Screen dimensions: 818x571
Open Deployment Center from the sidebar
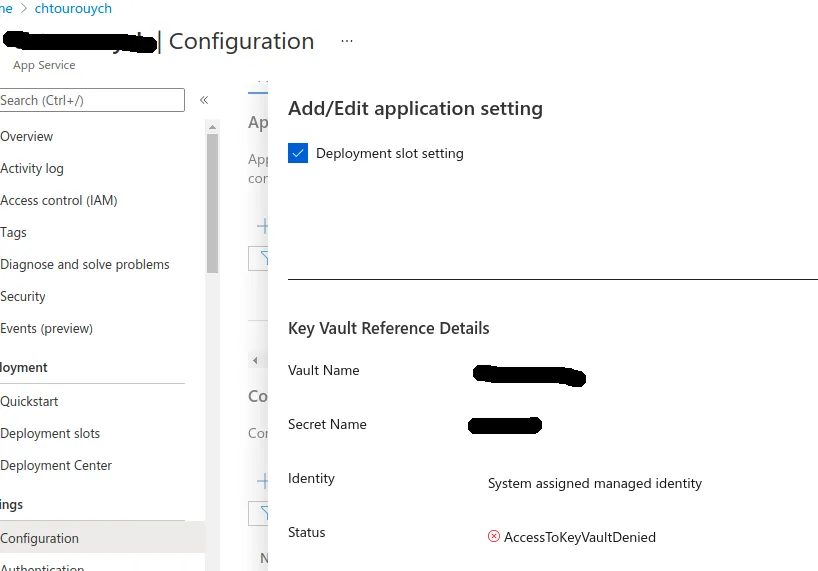coord(56,465)
